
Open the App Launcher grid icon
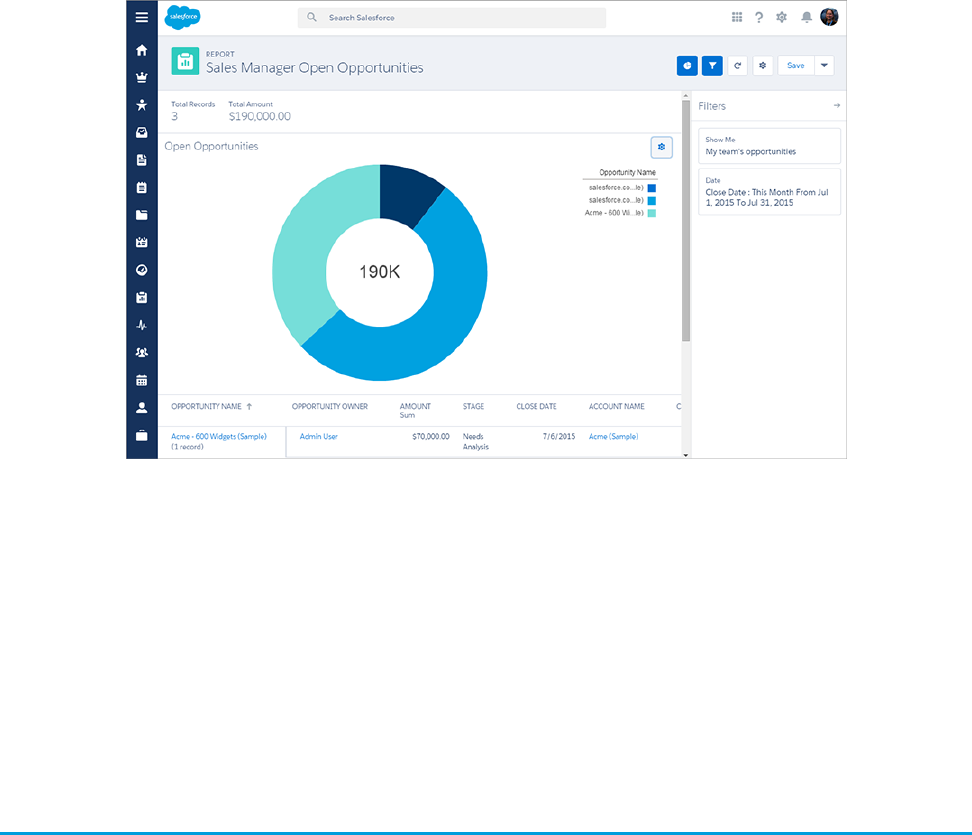click(736, 17)
